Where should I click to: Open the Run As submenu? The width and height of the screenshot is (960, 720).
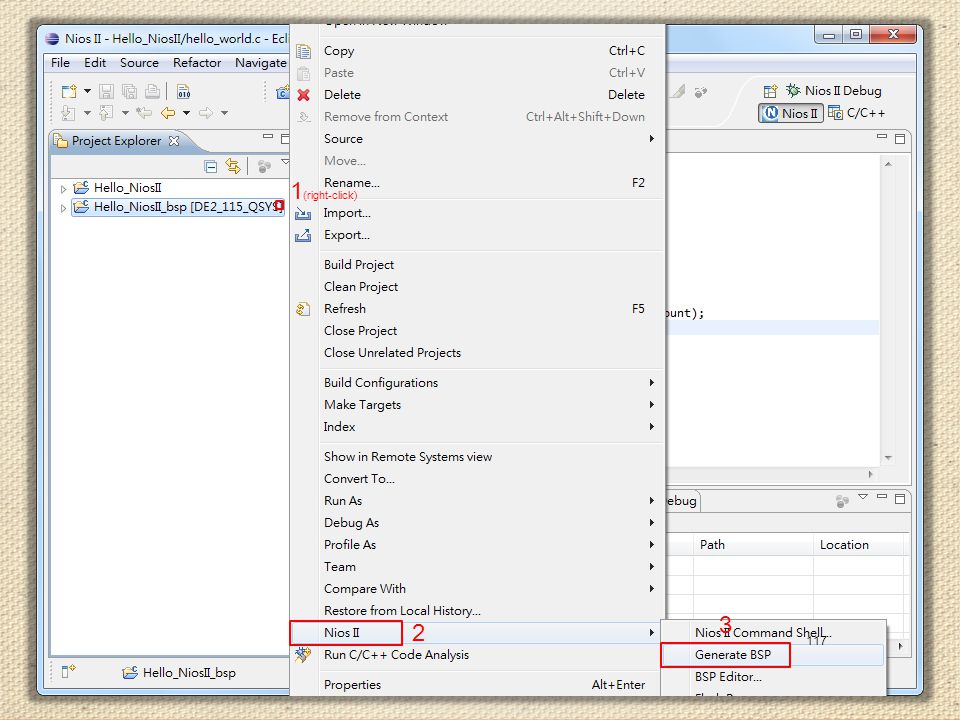point(478,501)
